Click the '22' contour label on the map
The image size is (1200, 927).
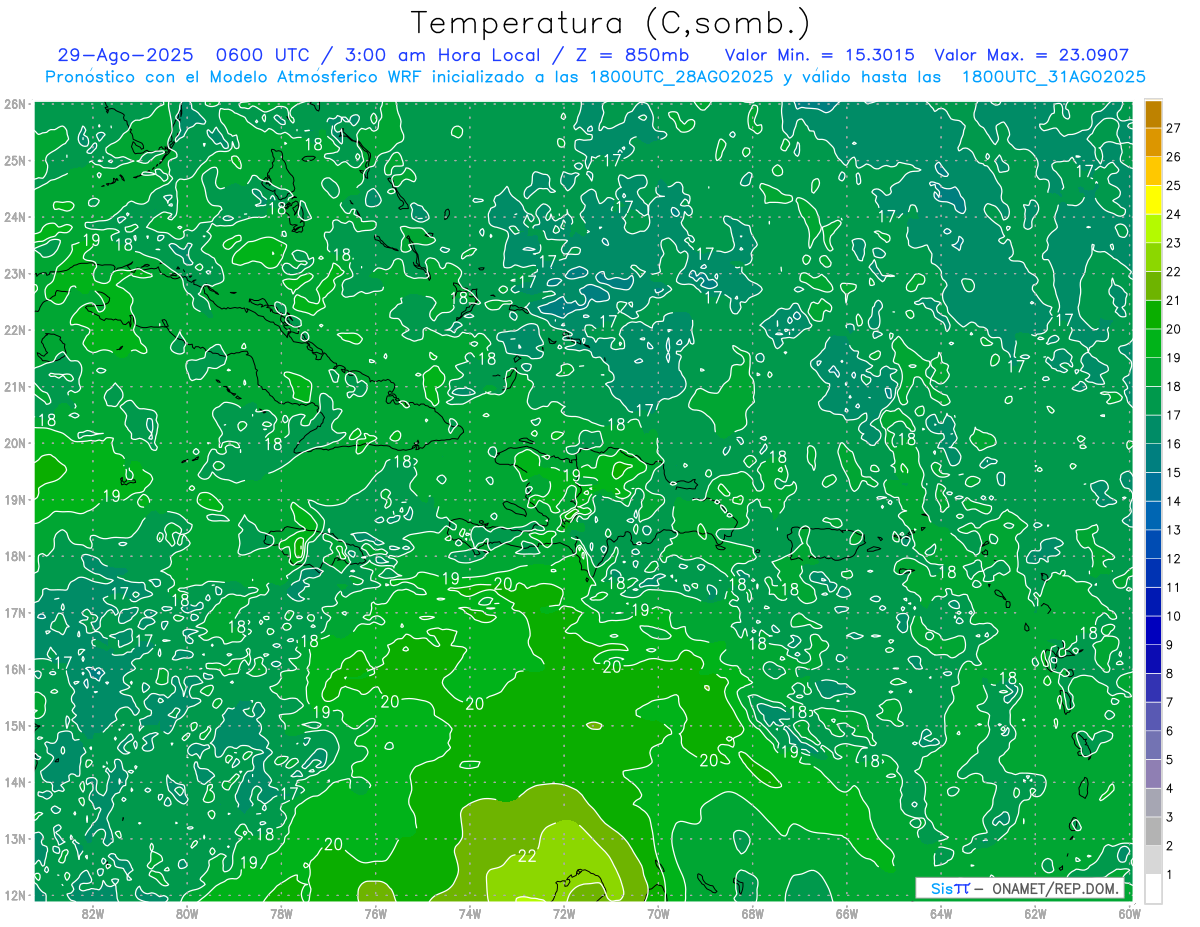(527, 856)
